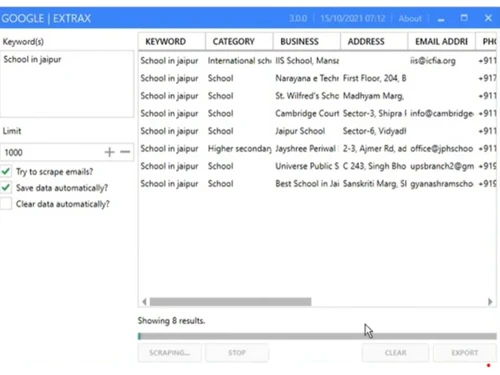
Task: Sort by CATEGORY column header
Action: point(239,41)
